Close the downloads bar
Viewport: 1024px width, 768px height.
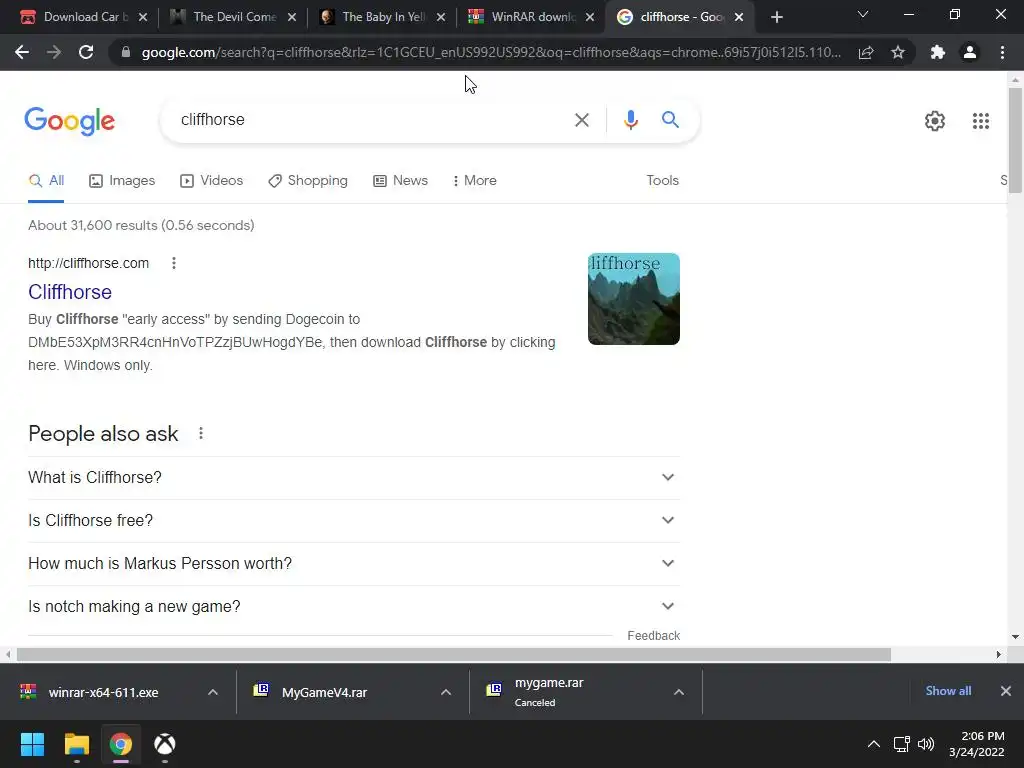(1006, 691)
